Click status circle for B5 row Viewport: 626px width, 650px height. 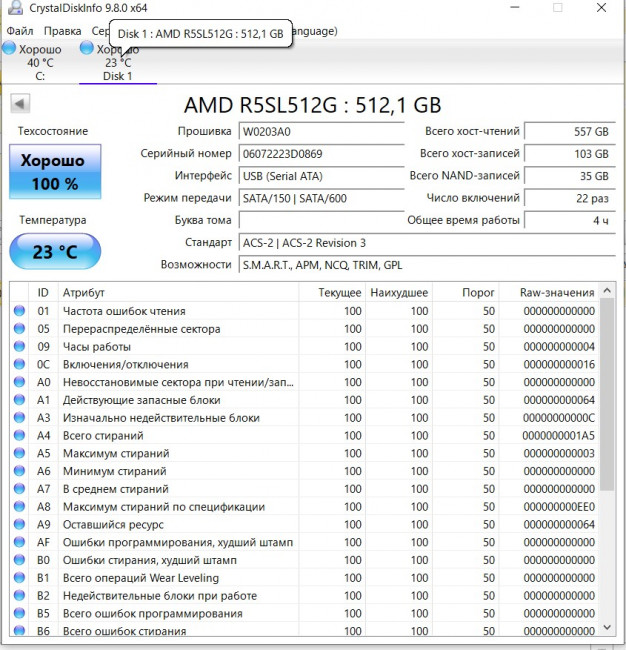[19, 613]
